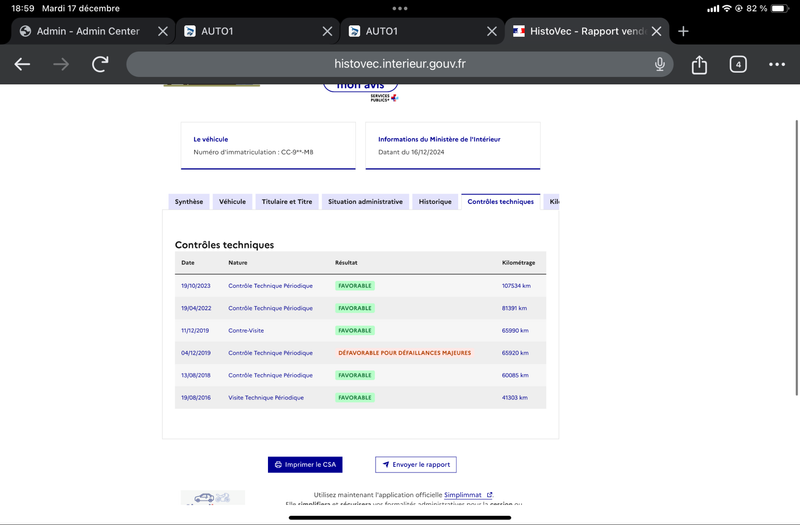Click DÉFAVORABLE POUR DÉFAILLANCES MAJEURES badge
This screenshot has width=800, height=525.
405,353
